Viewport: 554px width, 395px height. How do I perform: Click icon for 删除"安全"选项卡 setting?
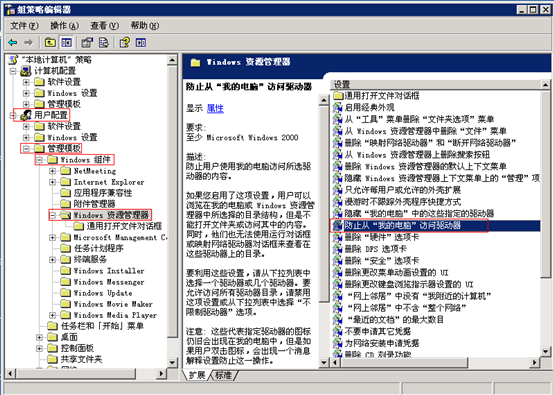(338, 261)
